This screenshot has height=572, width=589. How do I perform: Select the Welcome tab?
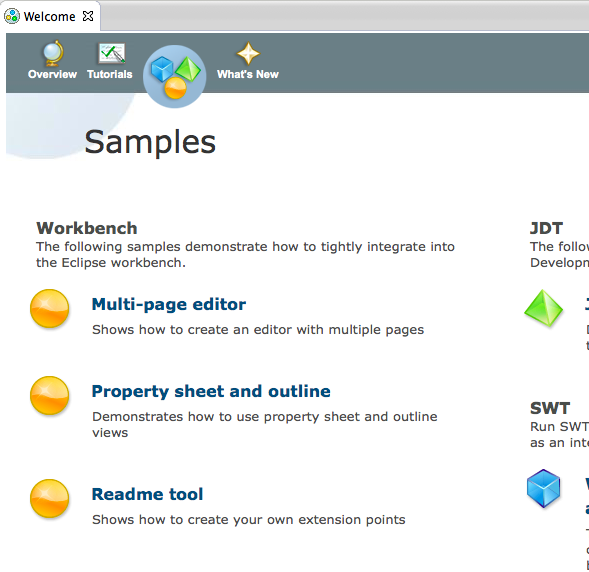point(49,17)
